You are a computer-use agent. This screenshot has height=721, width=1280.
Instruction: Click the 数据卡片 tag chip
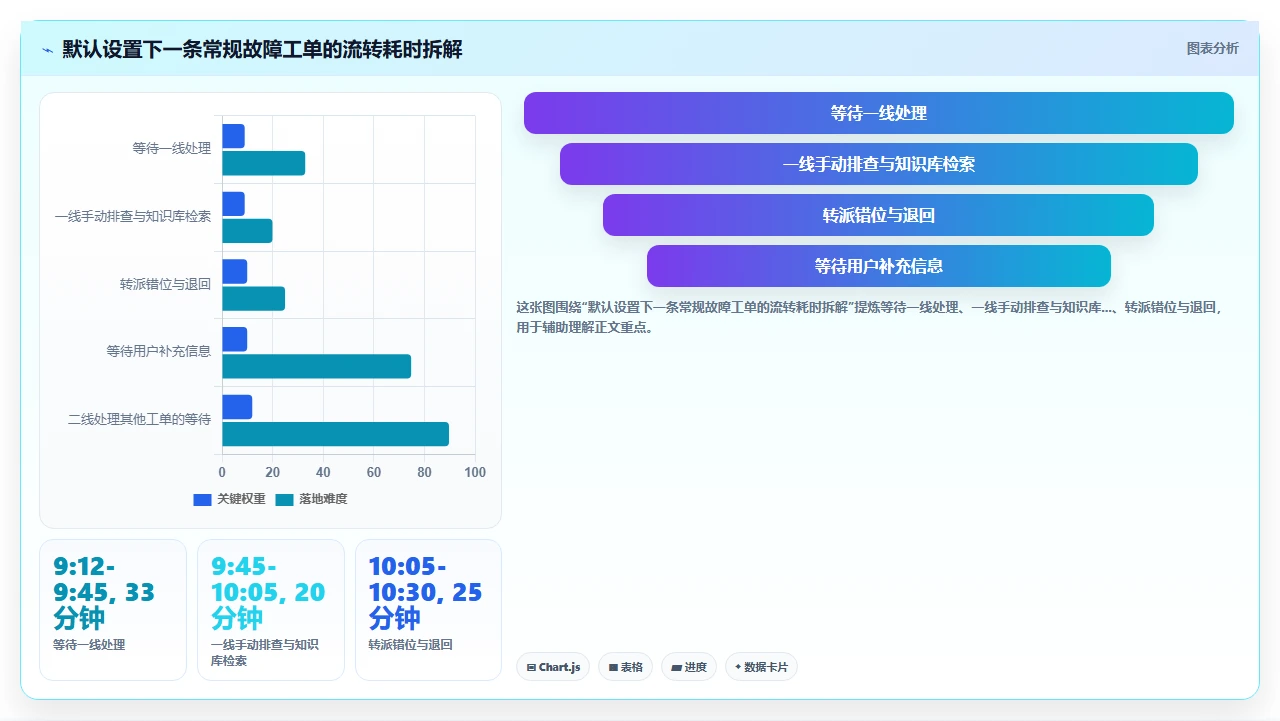click(x=761, y=667)
